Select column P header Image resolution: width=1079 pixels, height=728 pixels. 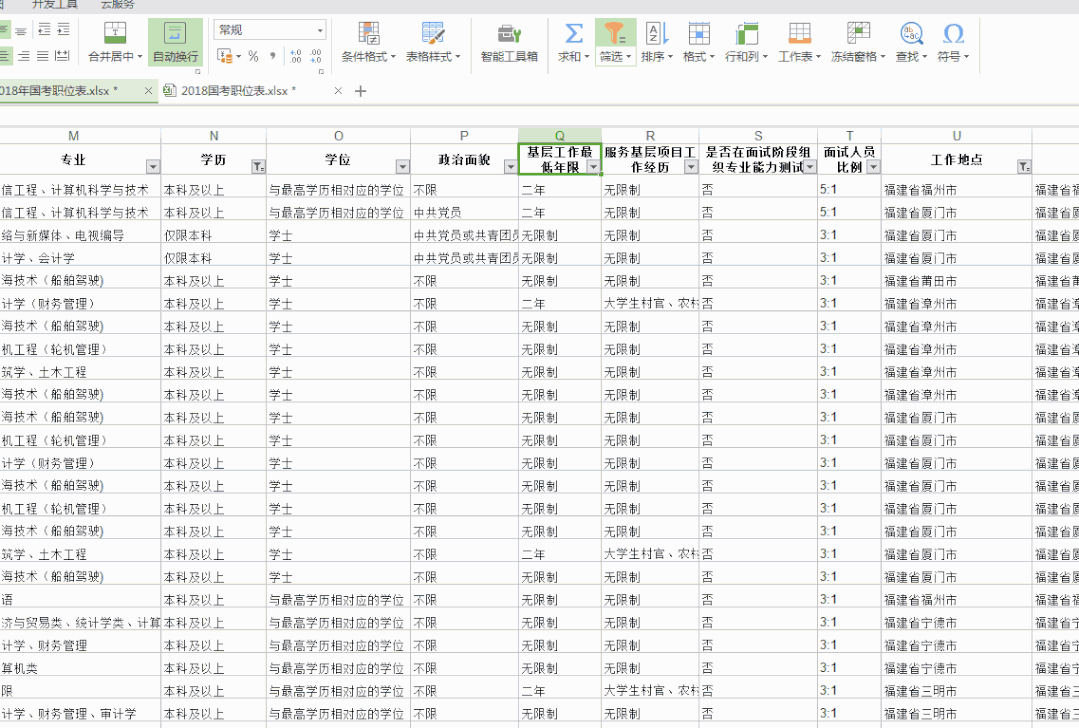click(464, 136)
